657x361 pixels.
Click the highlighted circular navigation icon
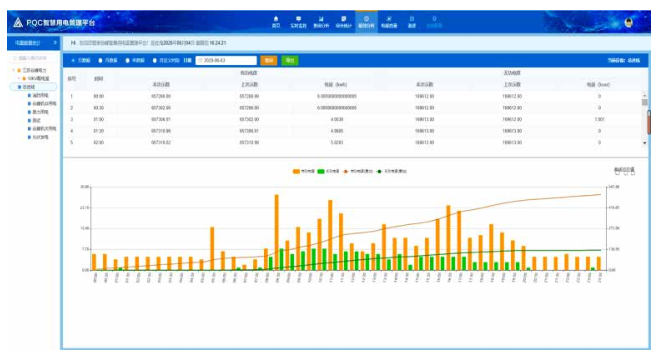(x=366, y=19)
